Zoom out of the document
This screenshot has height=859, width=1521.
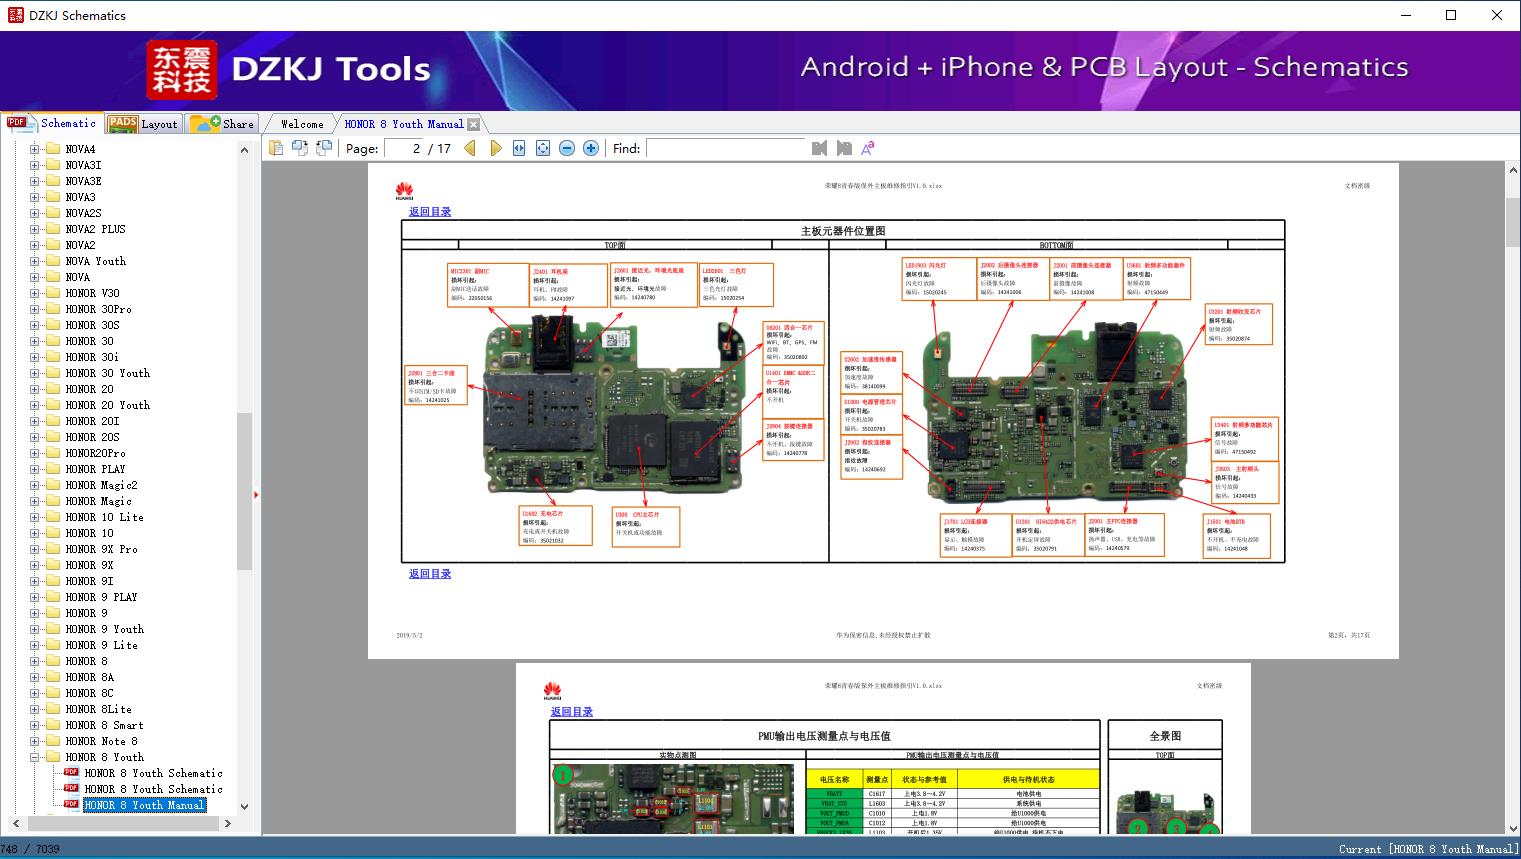tap(567, 148)
